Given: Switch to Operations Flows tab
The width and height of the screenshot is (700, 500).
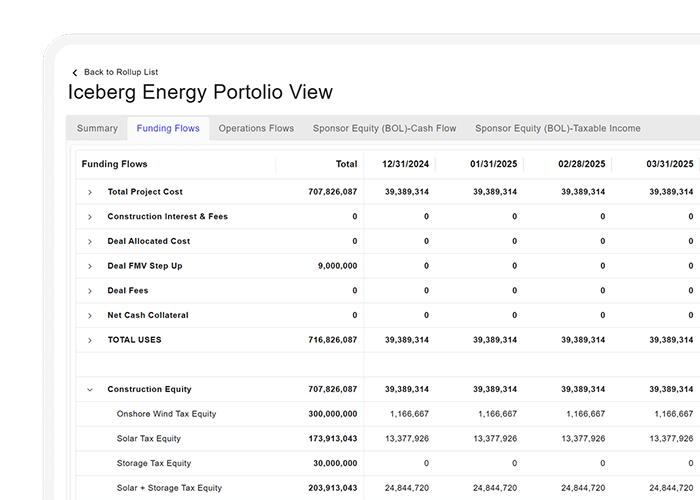Looking at the screenshot, I should click(x=256, y=128).
